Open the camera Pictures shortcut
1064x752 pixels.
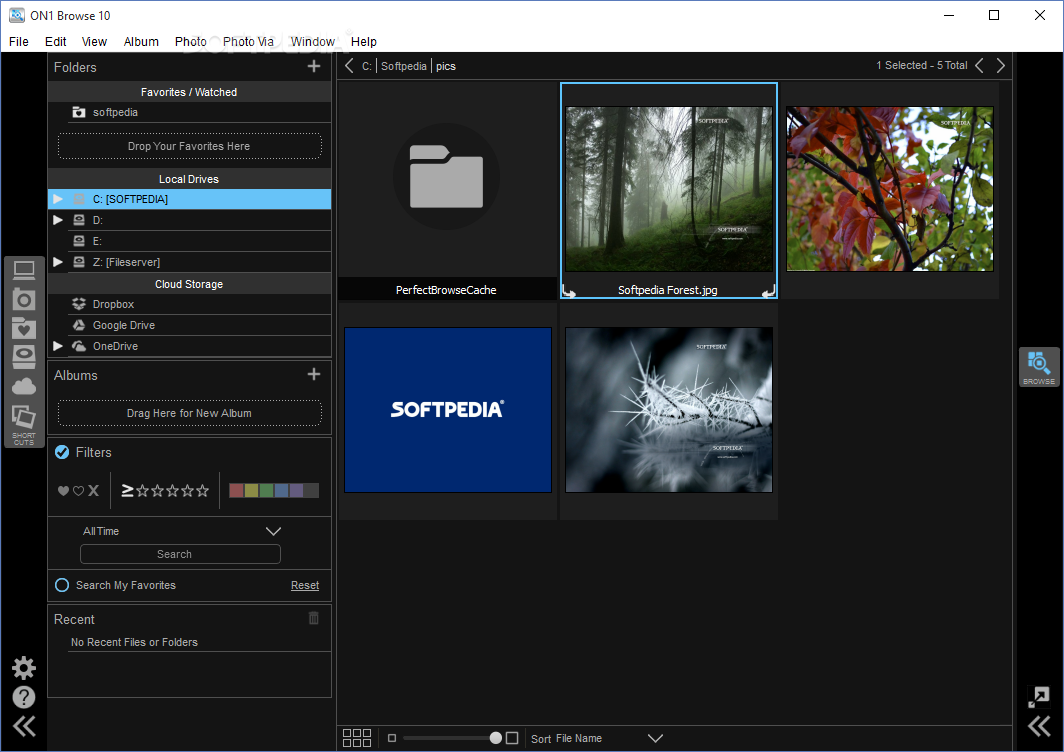(24, 299)
